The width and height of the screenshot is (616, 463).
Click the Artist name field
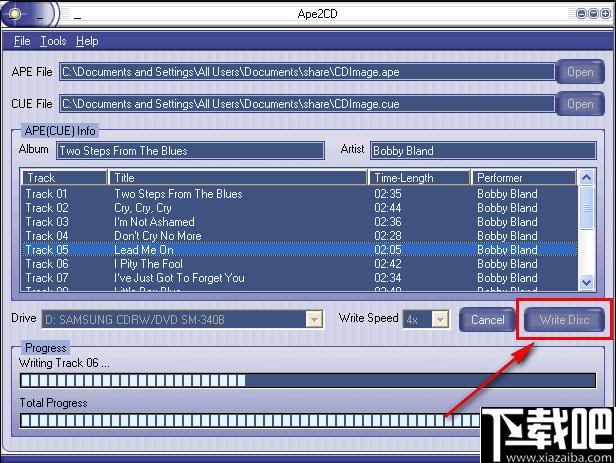(483, 151)
